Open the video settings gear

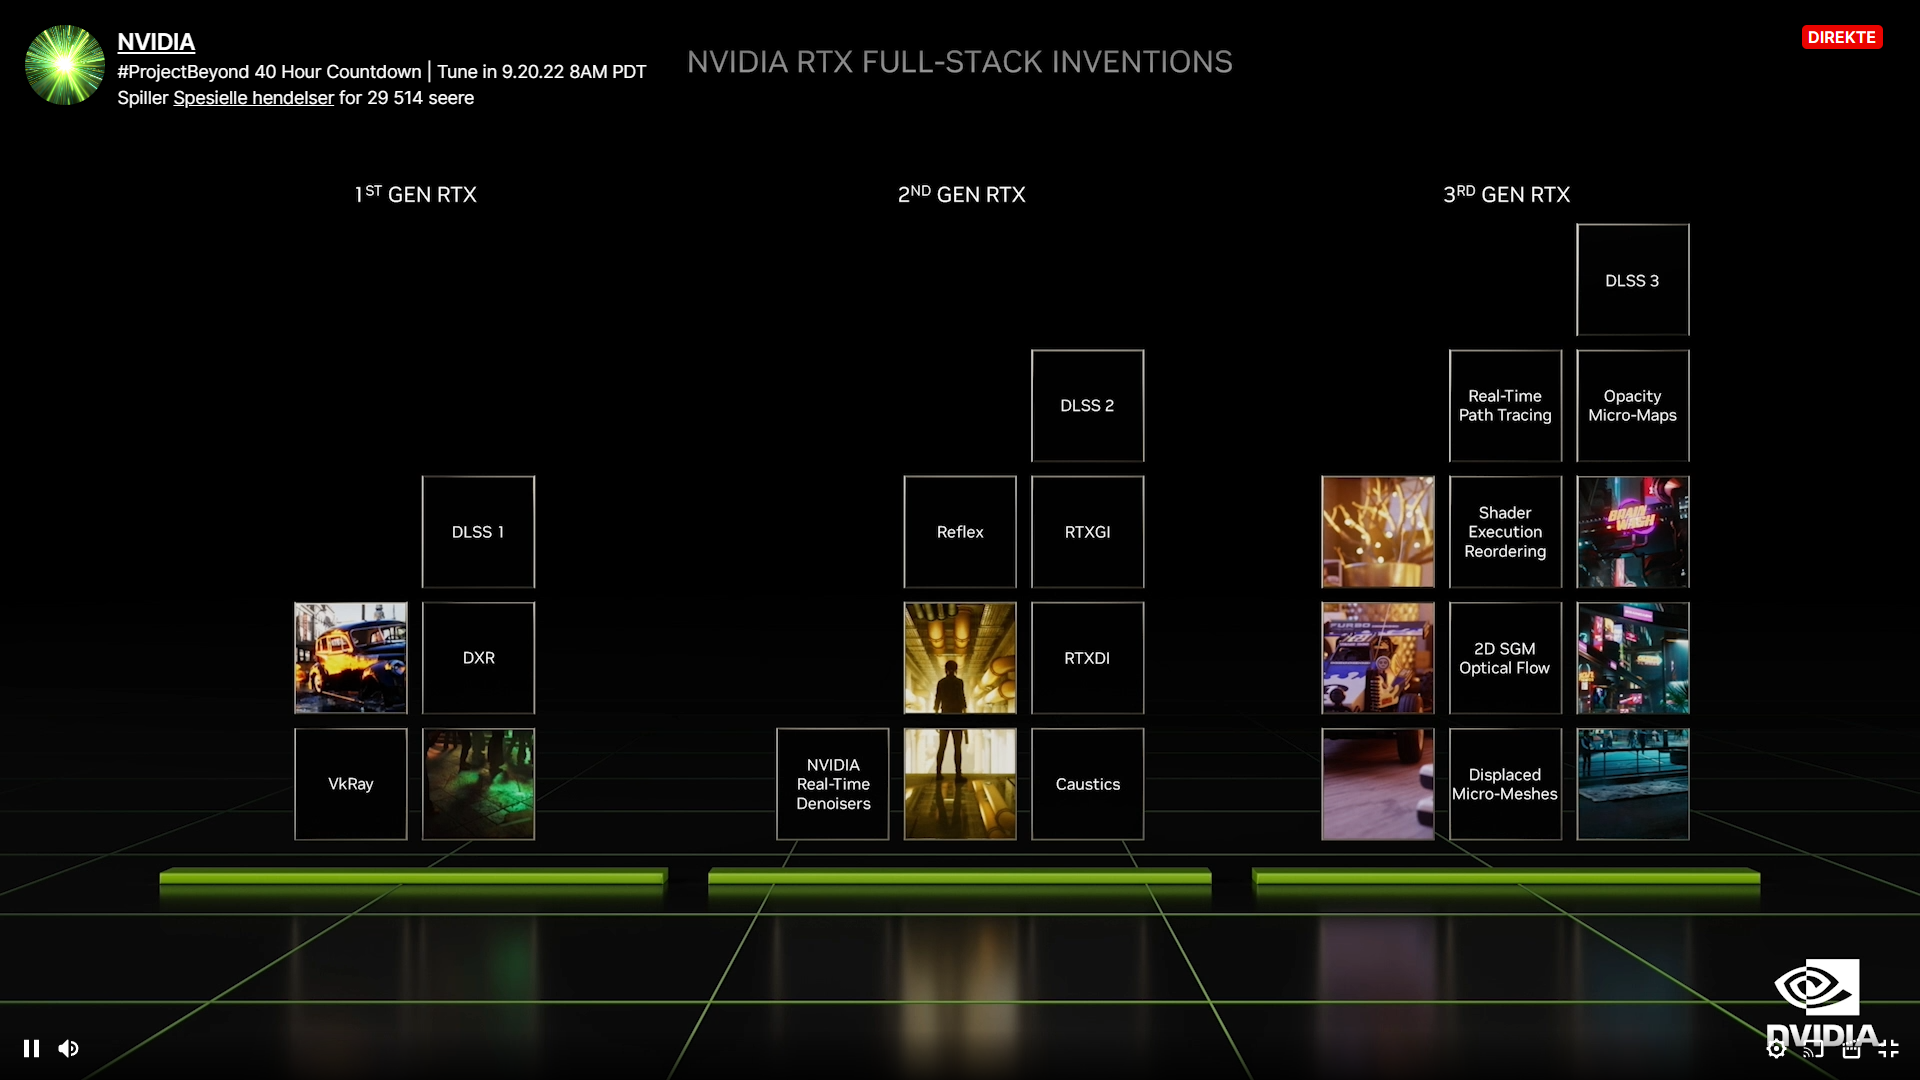(x=1776, y=1049)
